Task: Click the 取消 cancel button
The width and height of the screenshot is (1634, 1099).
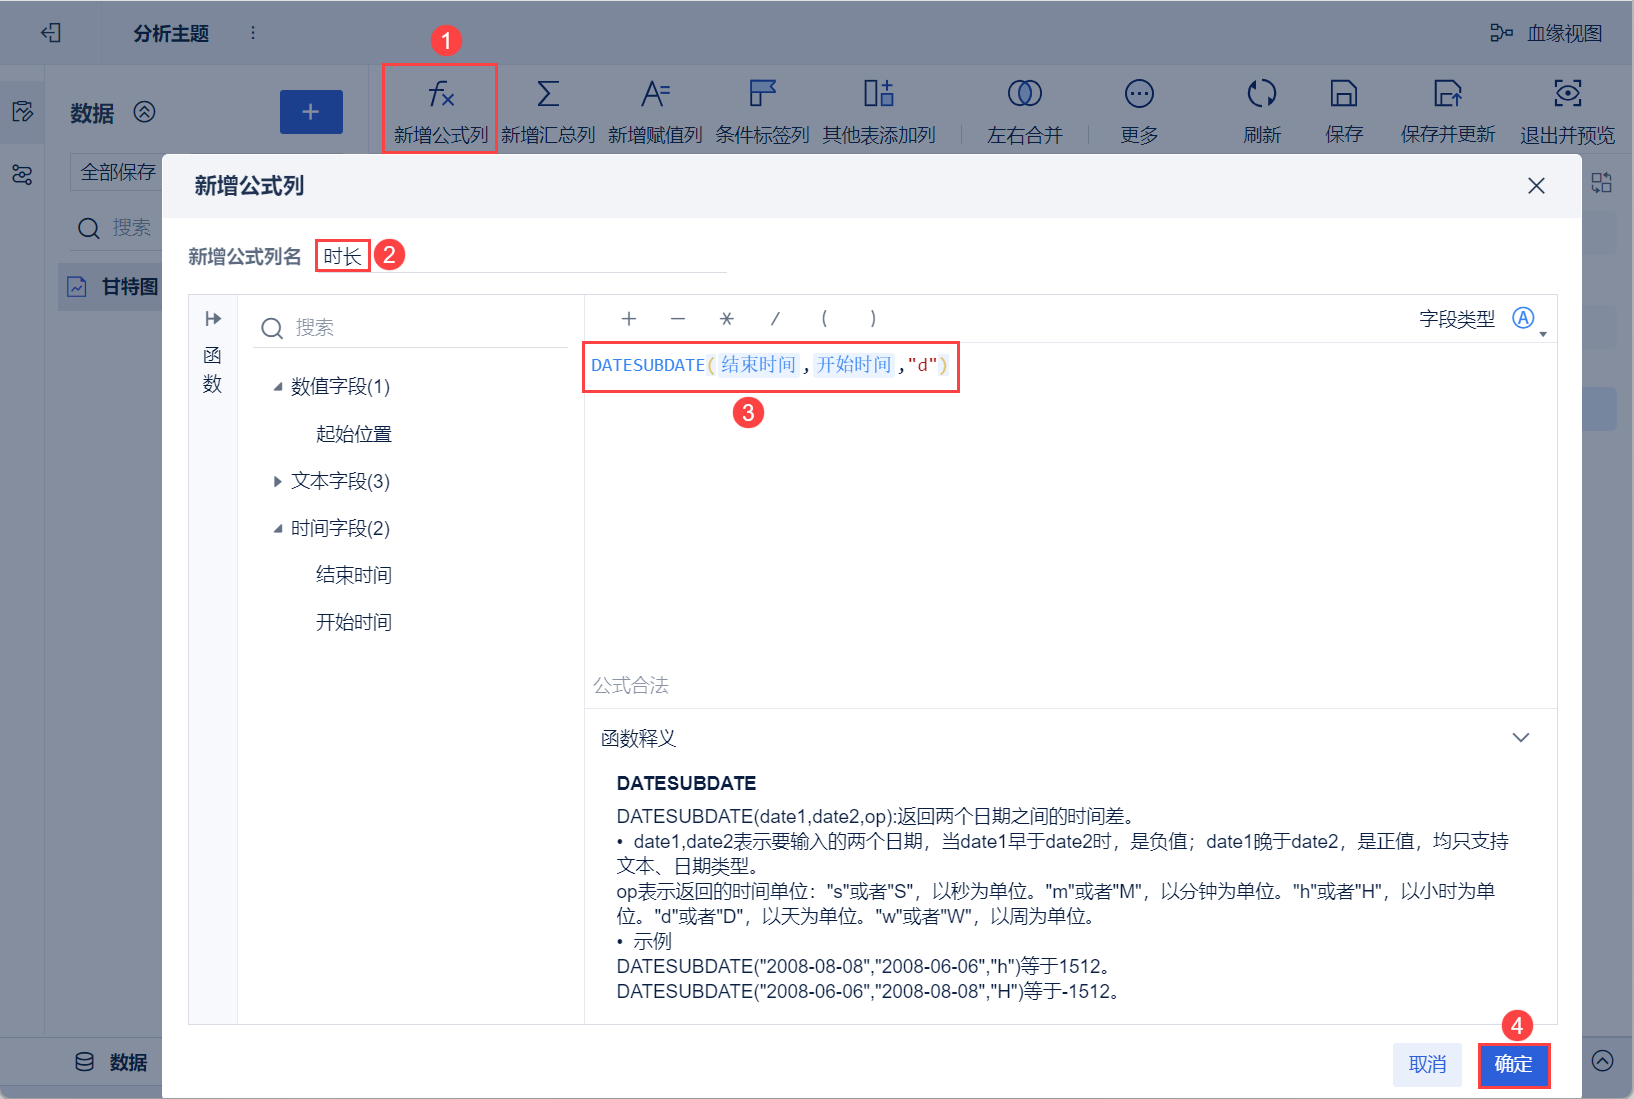Action: (1427, 1064)
